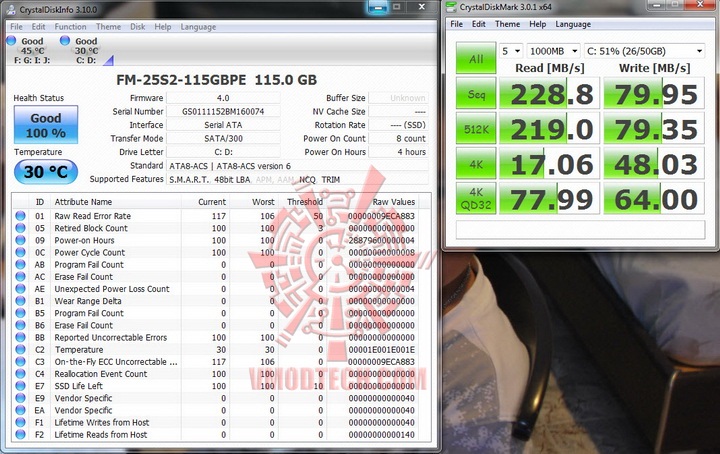Screen dimensions: 720x454
Task: Click the 4K write result 48.03
Action: coord(654,164)
